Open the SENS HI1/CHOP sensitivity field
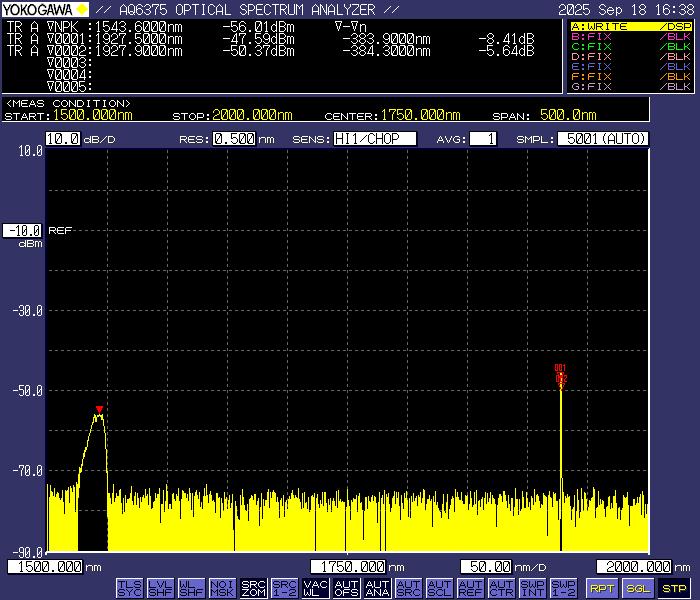The image size is (700, 600). (375, 139)
